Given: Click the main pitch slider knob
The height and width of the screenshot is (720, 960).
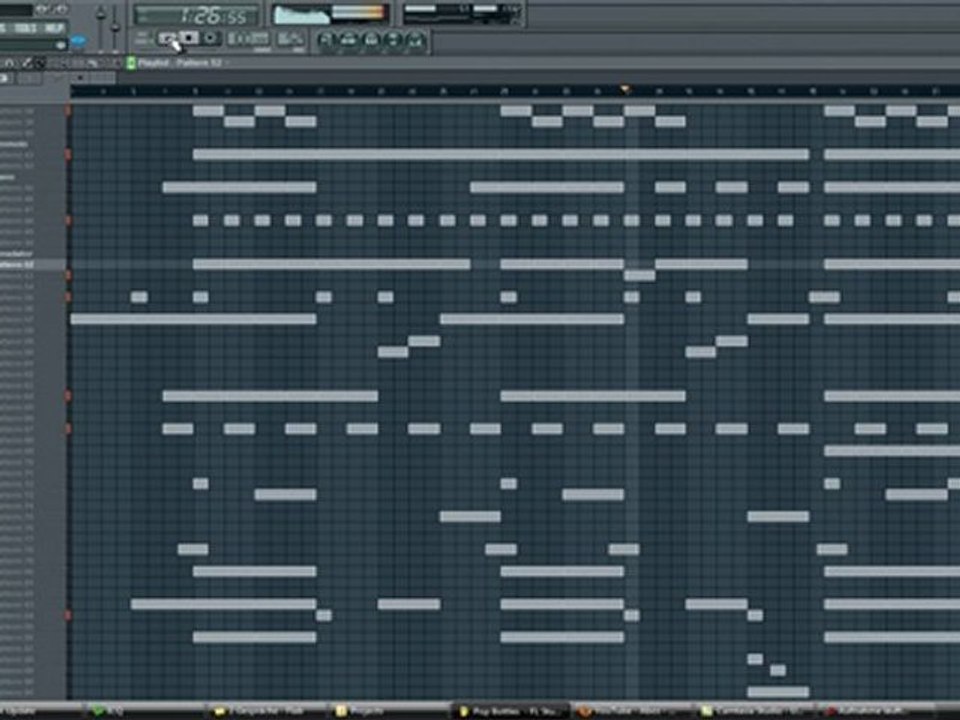Looking at the screenshot, I should (114, 27).
